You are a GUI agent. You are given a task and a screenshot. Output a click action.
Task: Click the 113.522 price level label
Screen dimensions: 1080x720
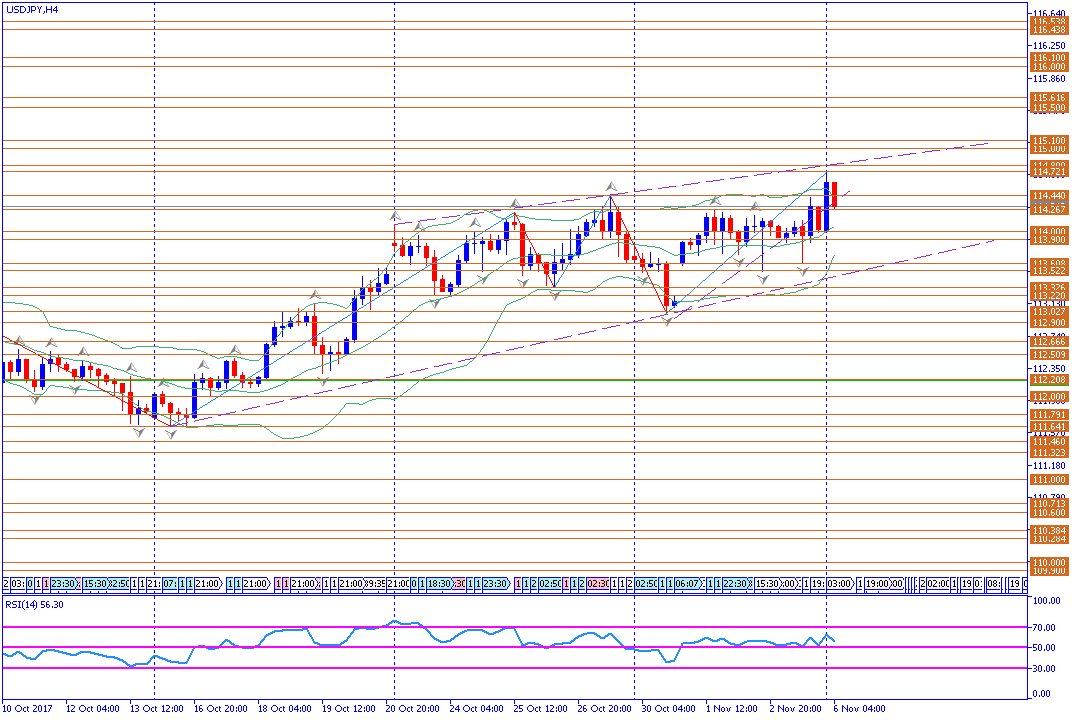pyautogui.click(x=1047, y=271)
